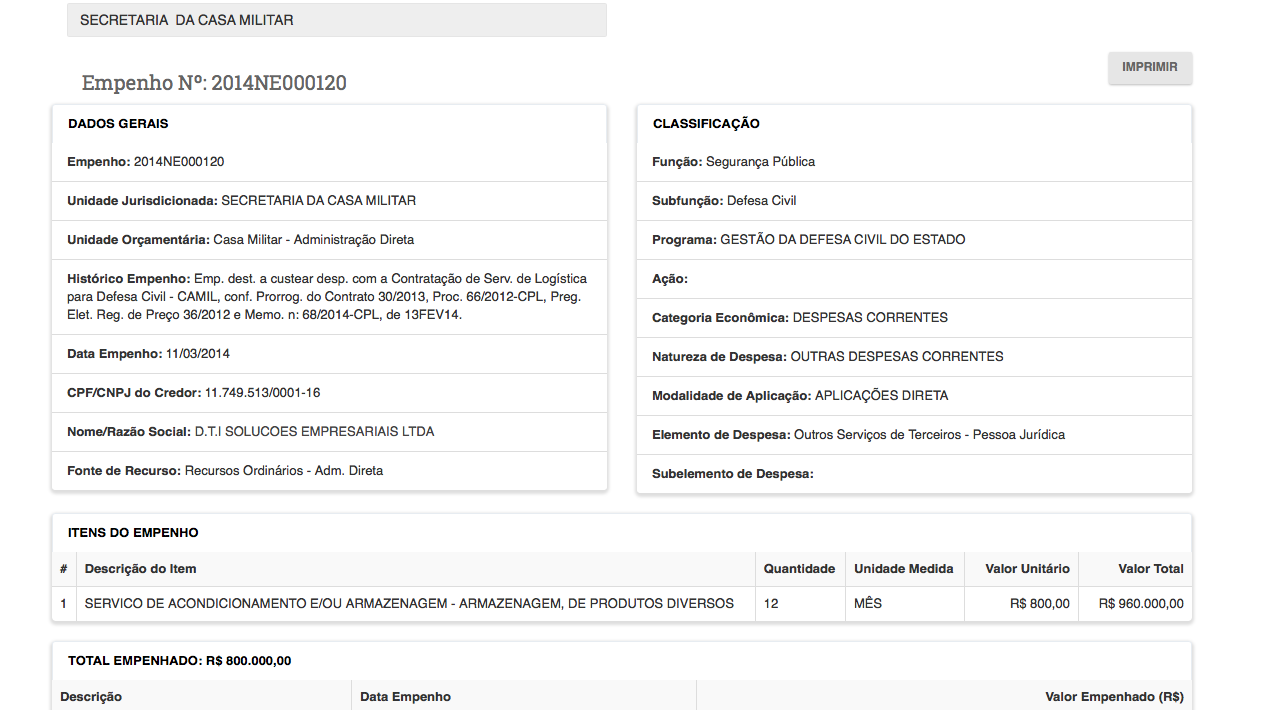1262x710 pixels.
Task: Select TOTAL EMPENHADO: R$ 800.000,00 title
Action: point(179,661)
